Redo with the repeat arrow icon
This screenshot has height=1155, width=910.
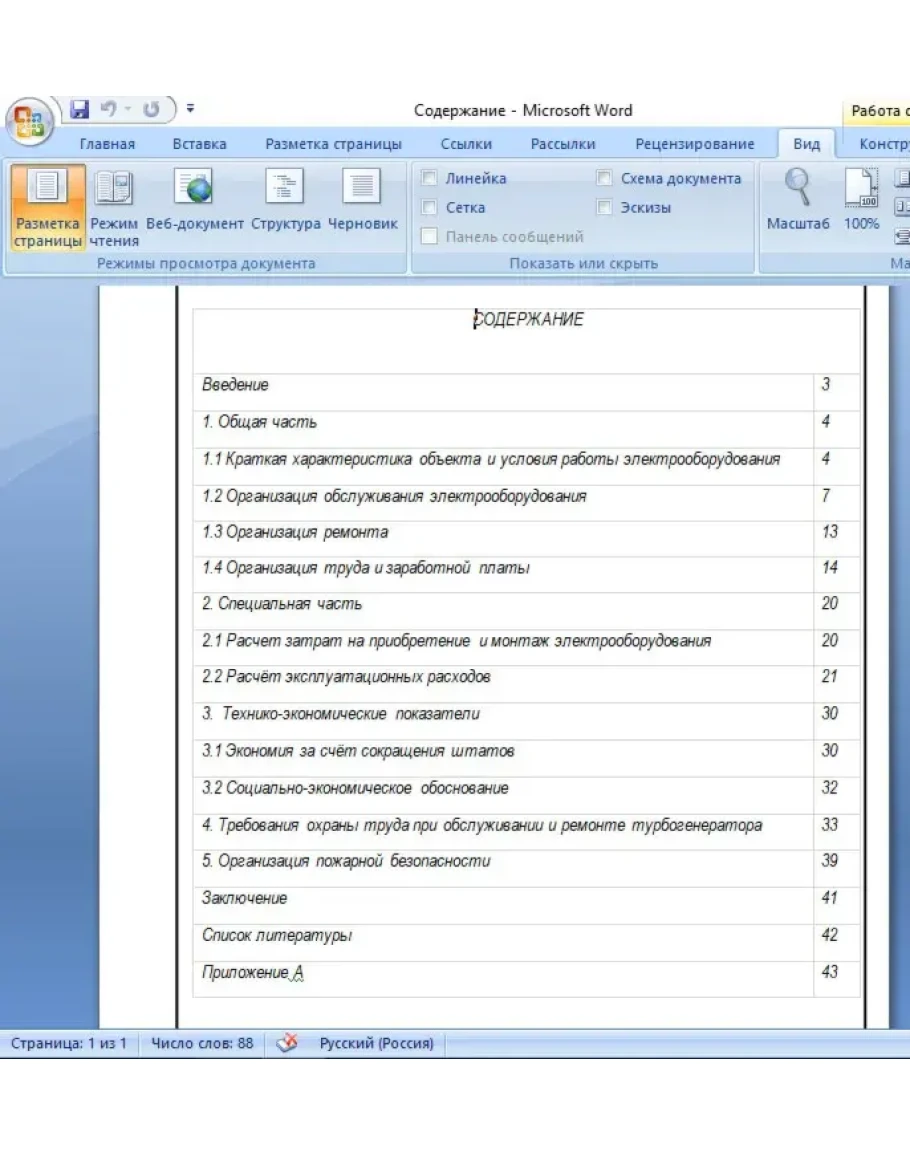tap(151, 110)
